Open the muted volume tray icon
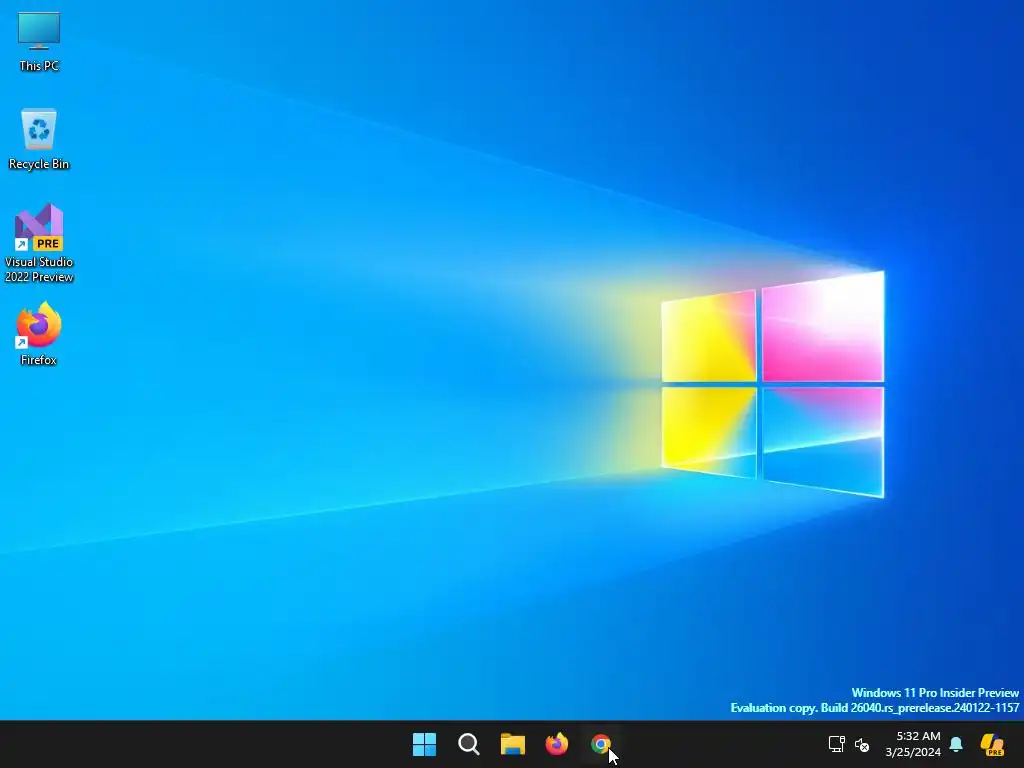The height and width of the screenshot is (768, 1024). [862, 744]
